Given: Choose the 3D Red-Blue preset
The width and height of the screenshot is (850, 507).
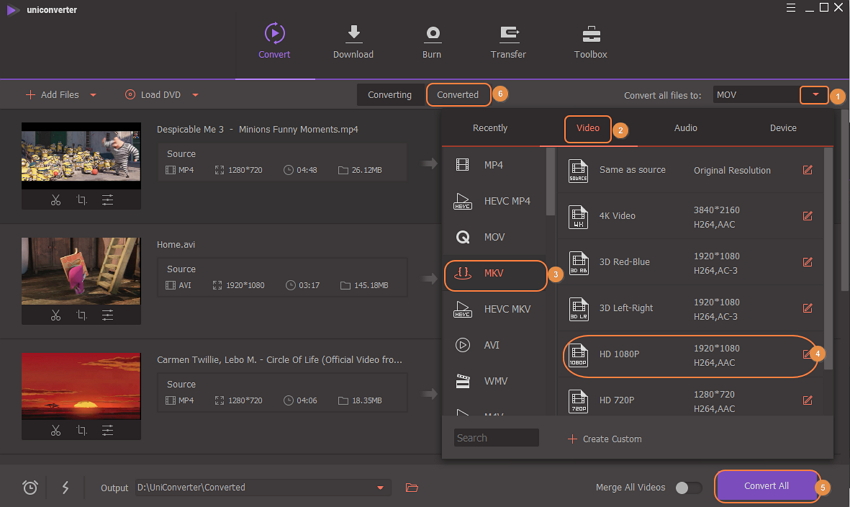Looking at the screenshot, I should coord(690,262).
